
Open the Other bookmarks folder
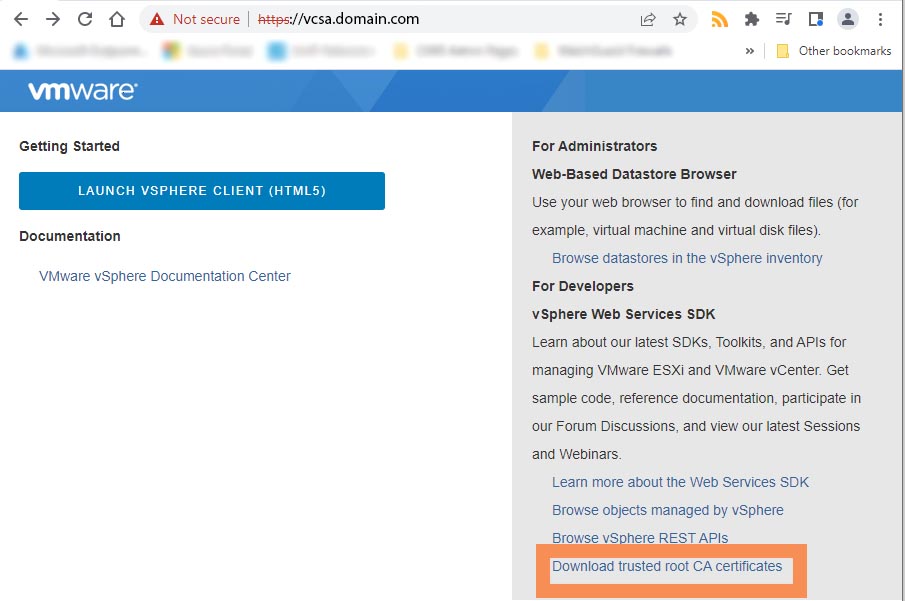click(834, 51)
